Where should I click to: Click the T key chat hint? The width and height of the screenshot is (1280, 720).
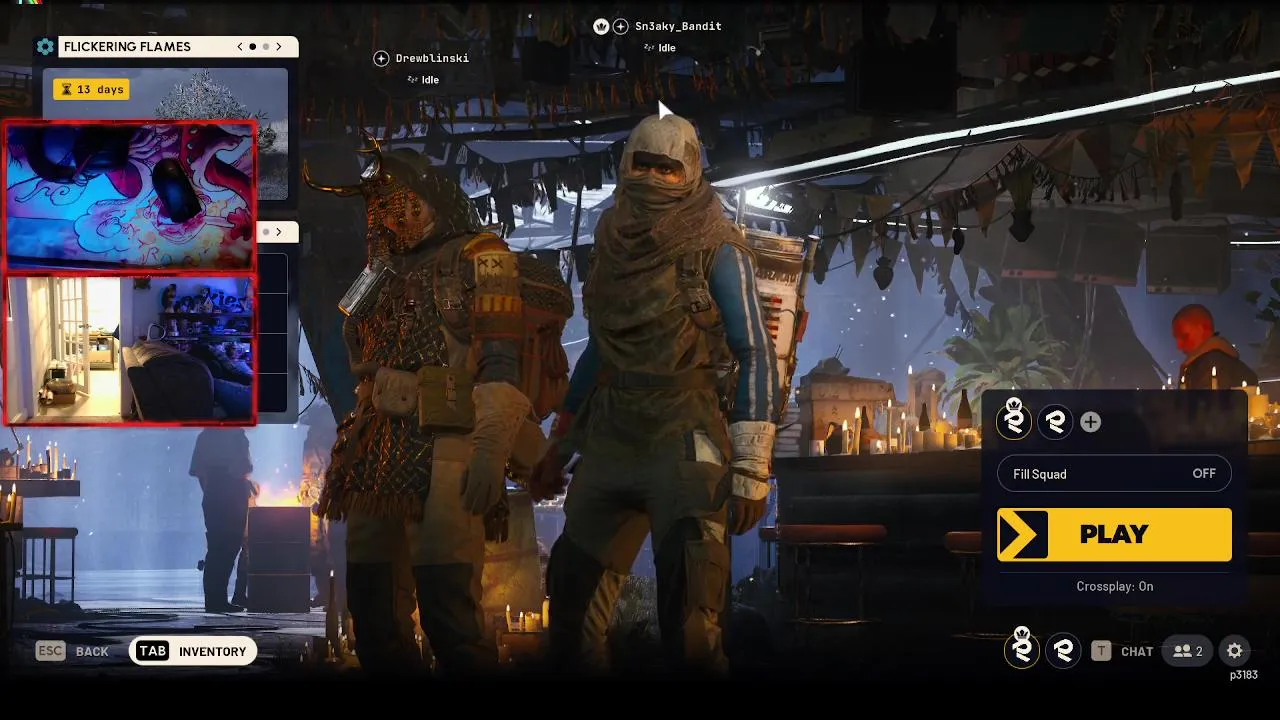click(x=1101, y=651)
